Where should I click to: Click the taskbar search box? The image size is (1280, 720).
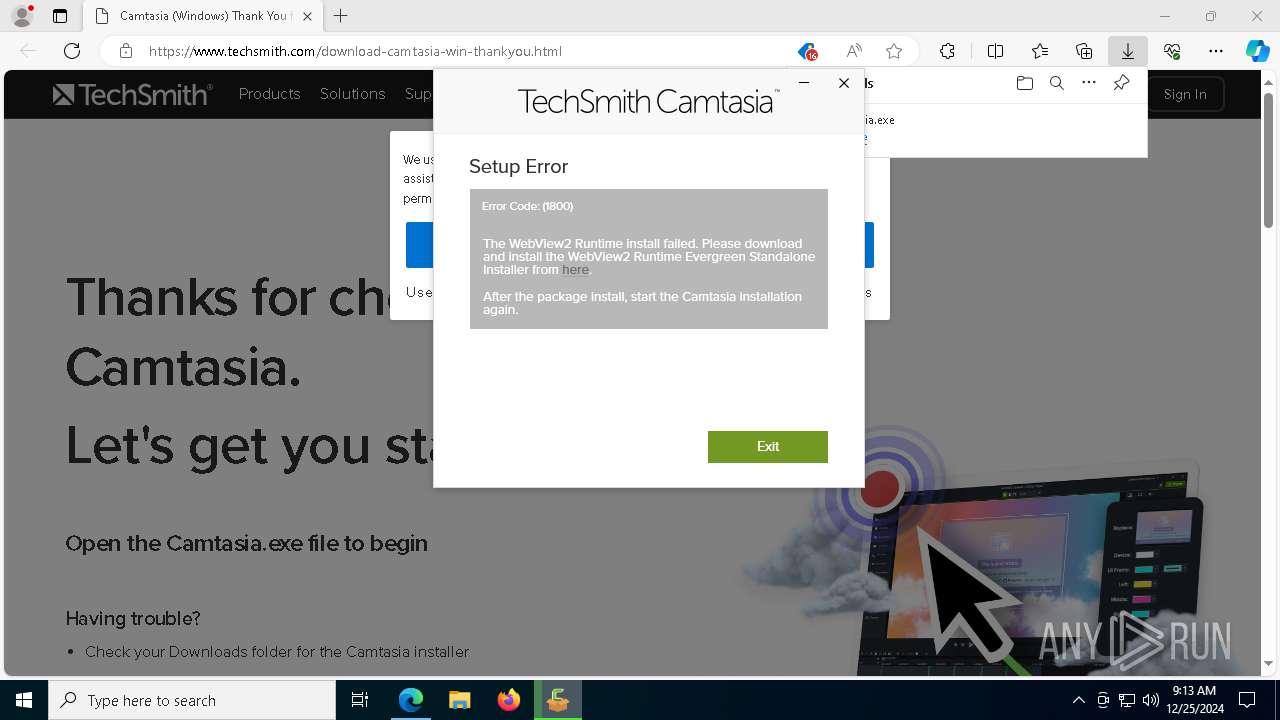(192, 700)
